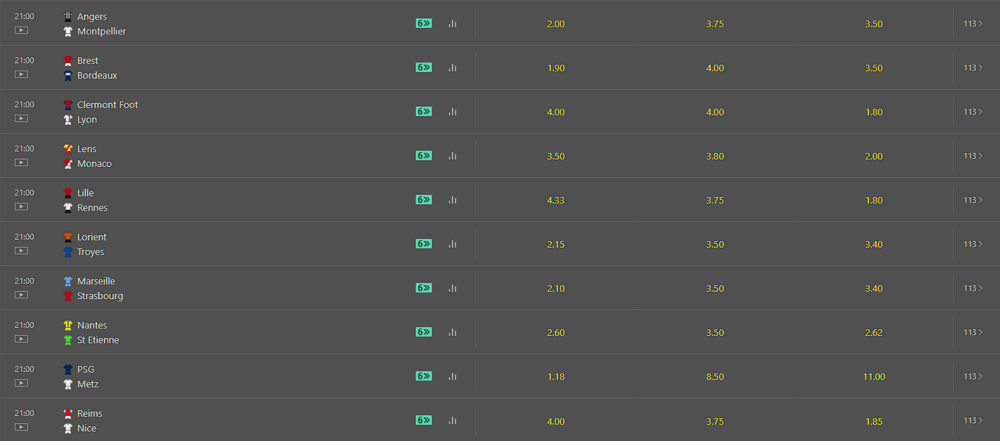1000x441 pixels.
Task: Click the live stream icon for Nantes match
Action: tap(21, 338)
